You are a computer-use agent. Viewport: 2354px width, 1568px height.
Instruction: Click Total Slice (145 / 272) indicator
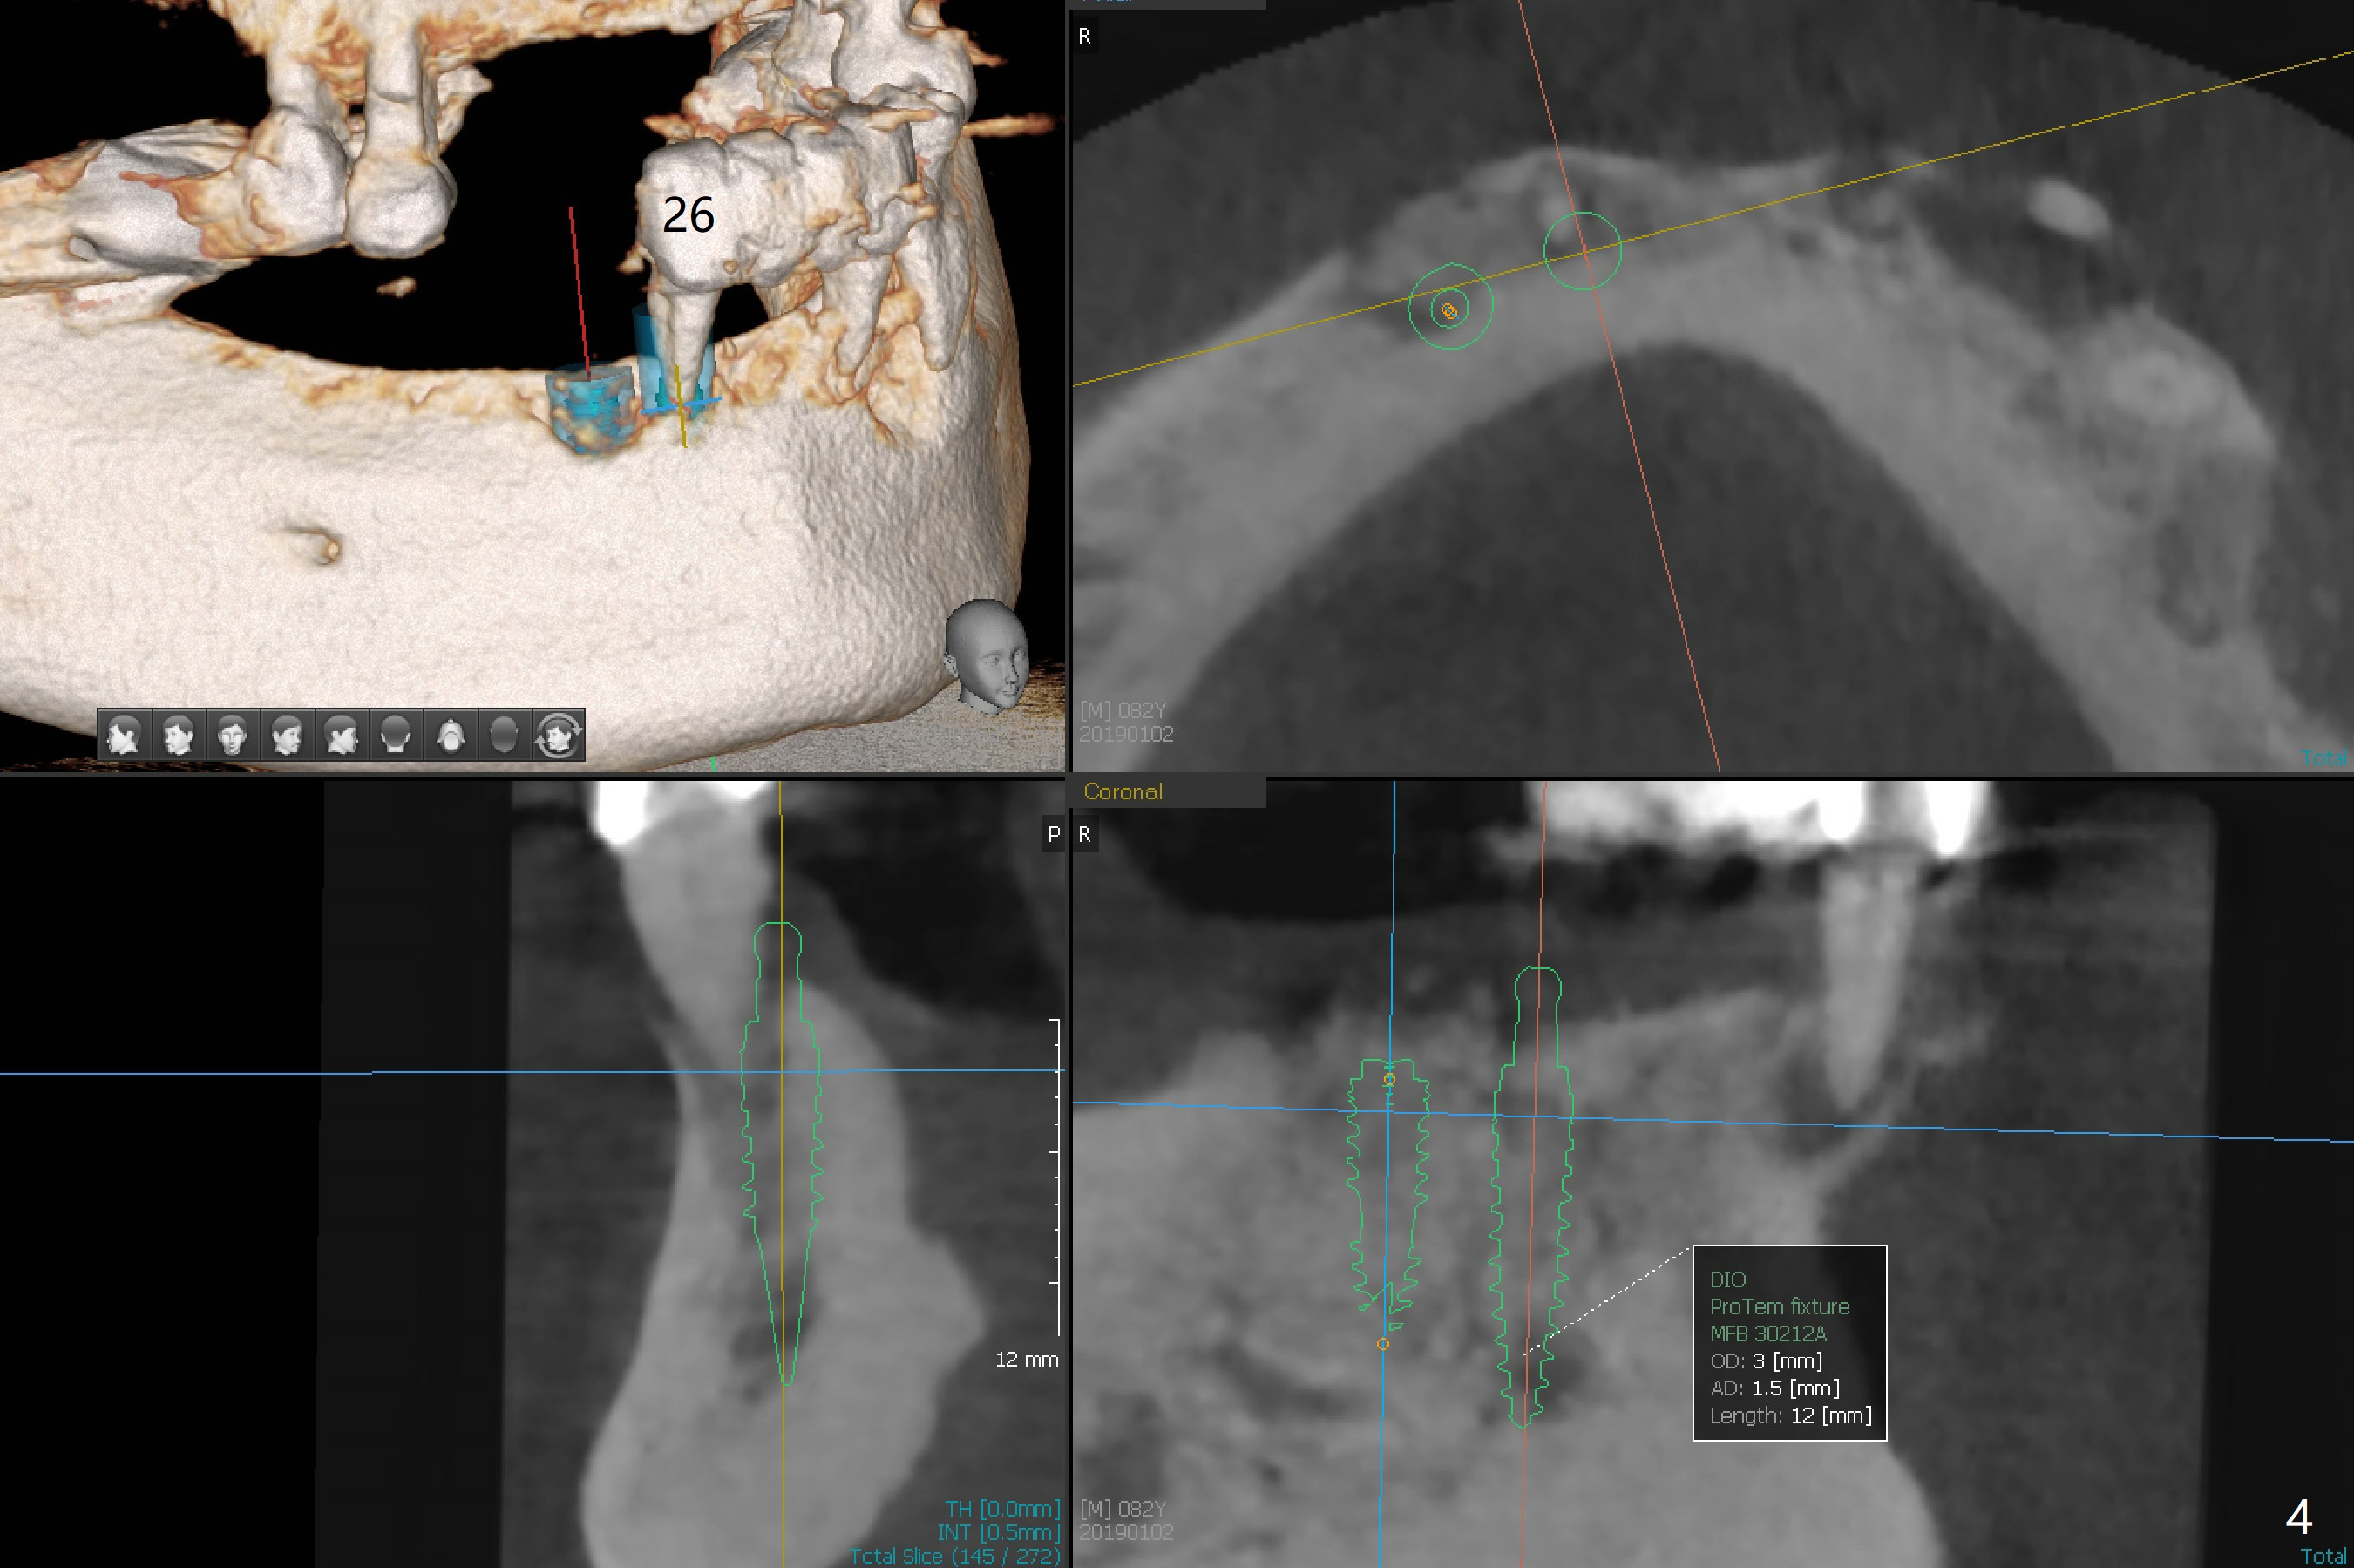tap(954, 1556)
